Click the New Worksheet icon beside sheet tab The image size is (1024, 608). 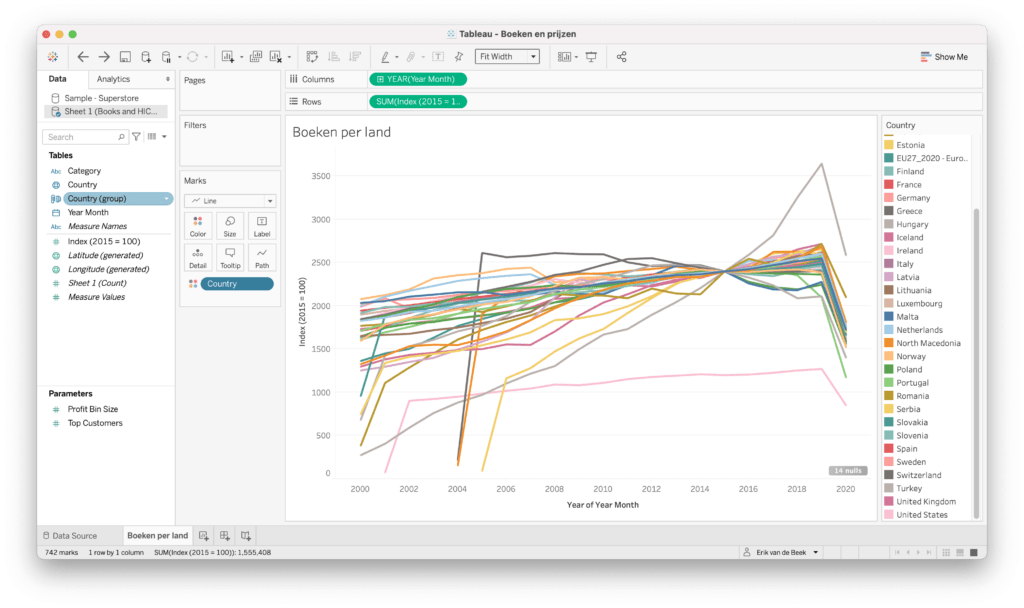204,536
